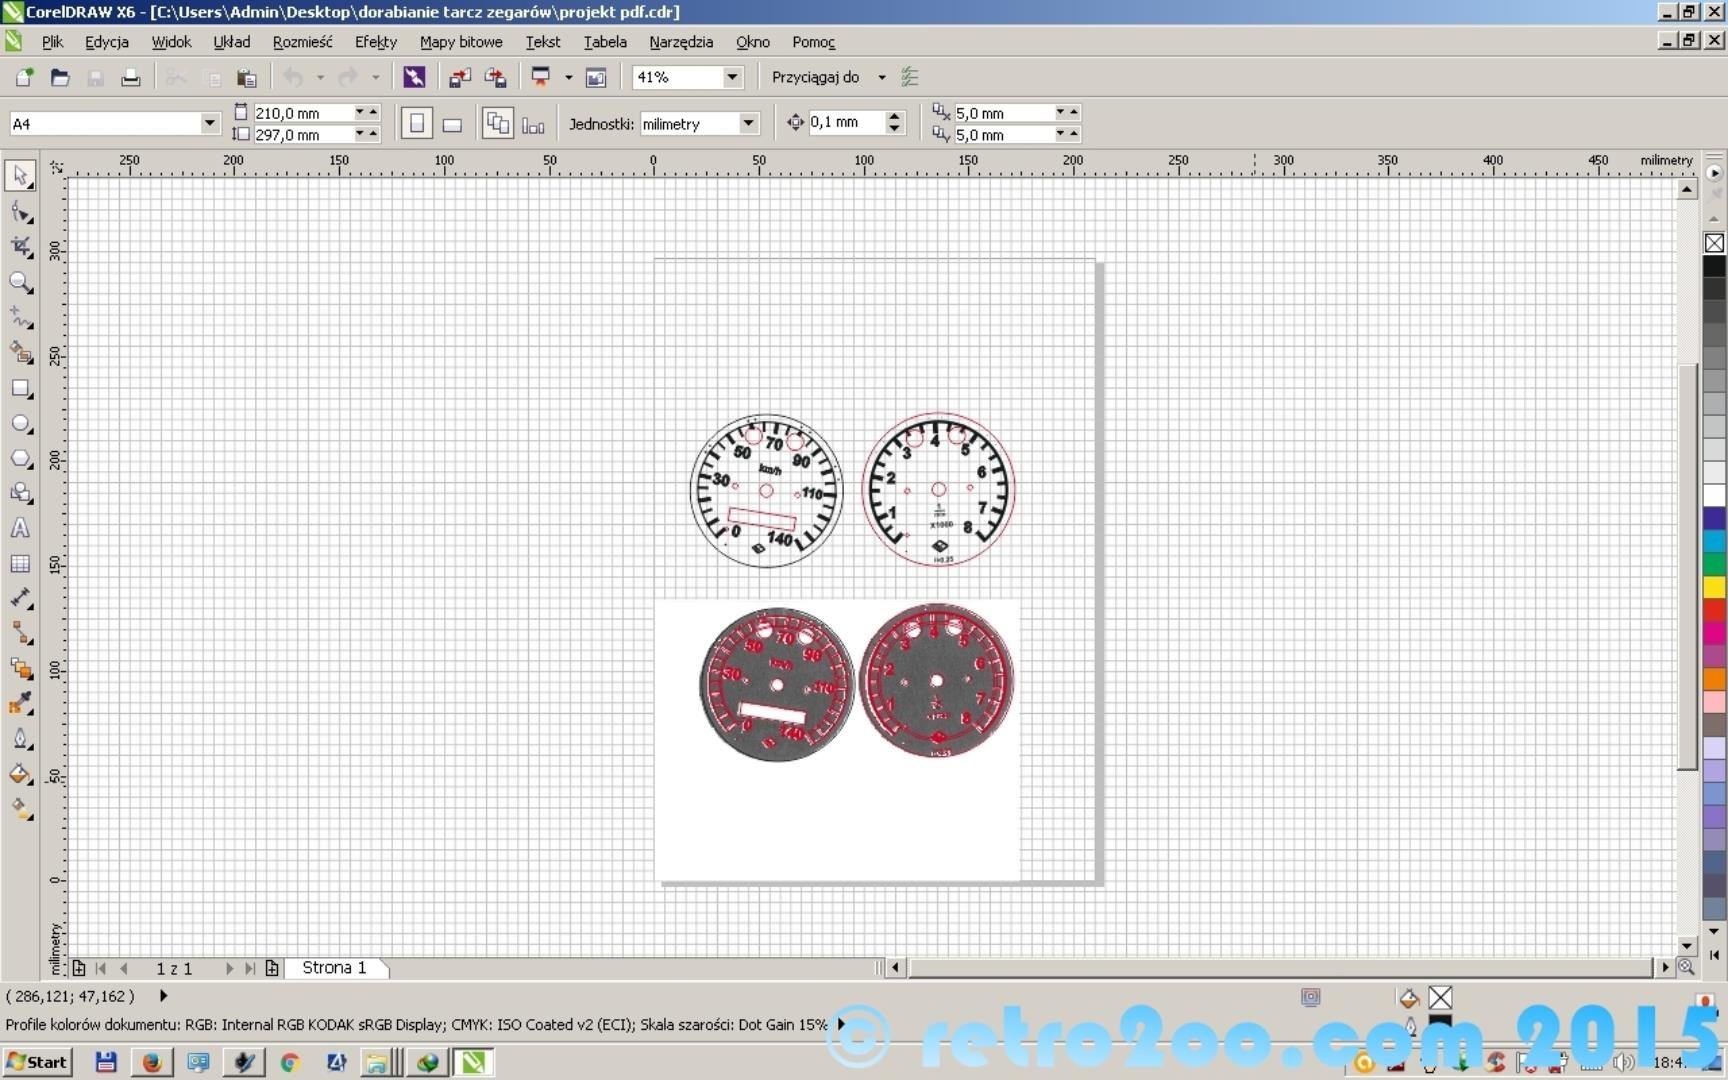Viewport: 1728px width, 1080px height.
Task: Select the Table tool
Action: pos(20,564)
